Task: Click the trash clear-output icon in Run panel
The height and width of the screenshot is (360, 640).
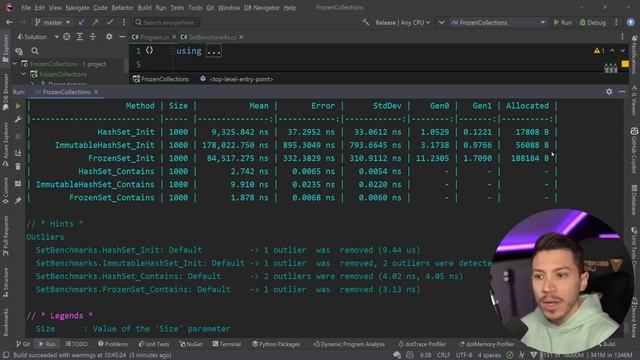Action: click(18, 167)
